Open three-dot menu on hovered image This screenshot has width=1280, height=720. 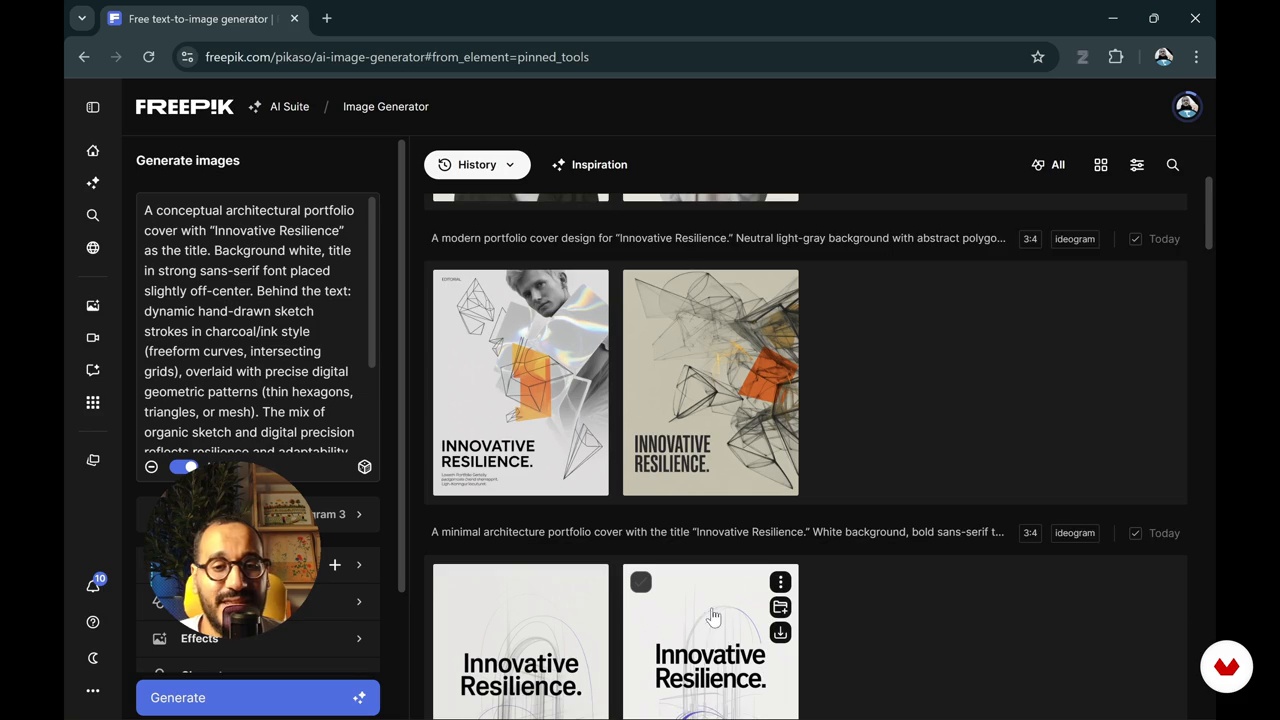(x=780, y=582)
